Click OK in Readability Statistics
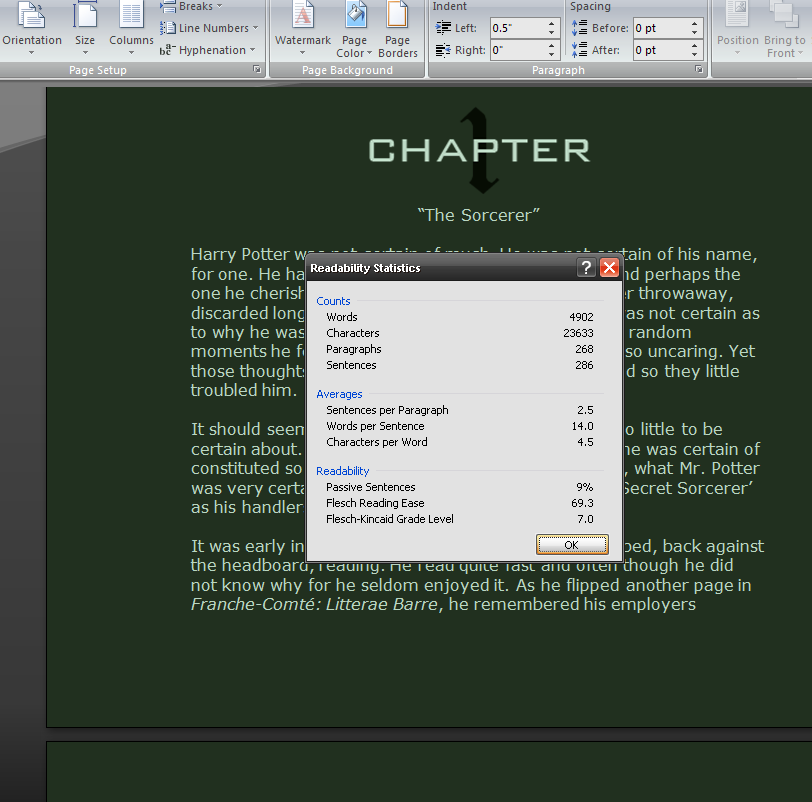This screenshot has height=802, width=812. point(572,545)
